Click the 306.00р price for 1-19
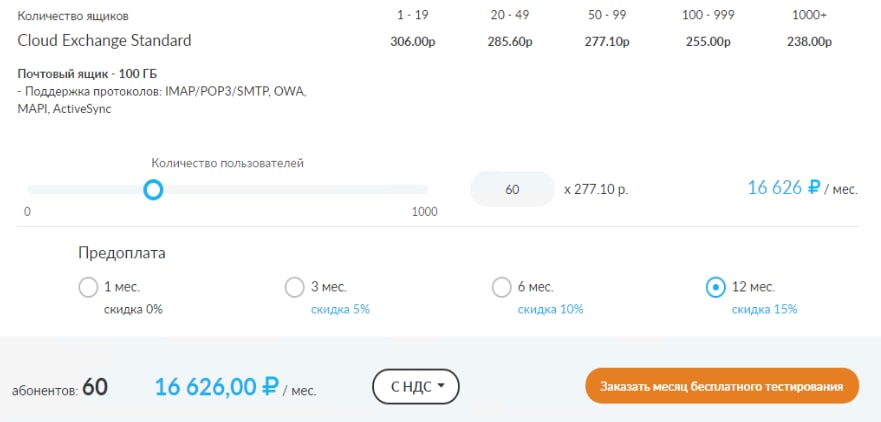Viewport: 881px width, 422px height. coord(412,42)
